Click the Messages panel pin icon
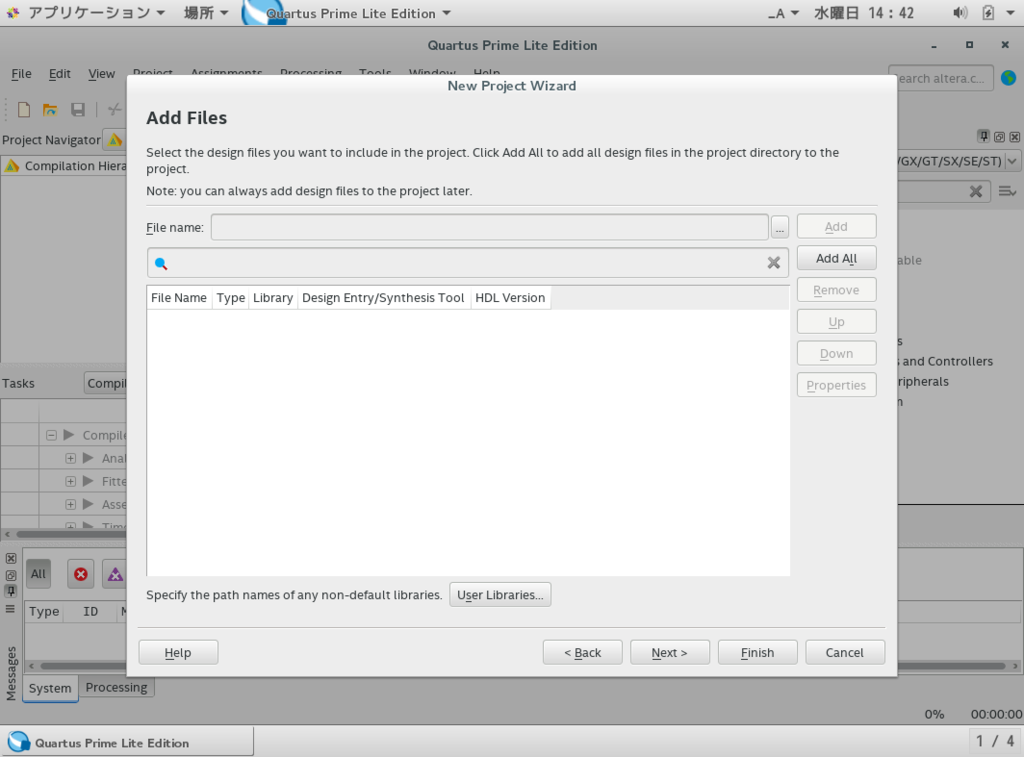1024x757 pixels. pos(10,591)
